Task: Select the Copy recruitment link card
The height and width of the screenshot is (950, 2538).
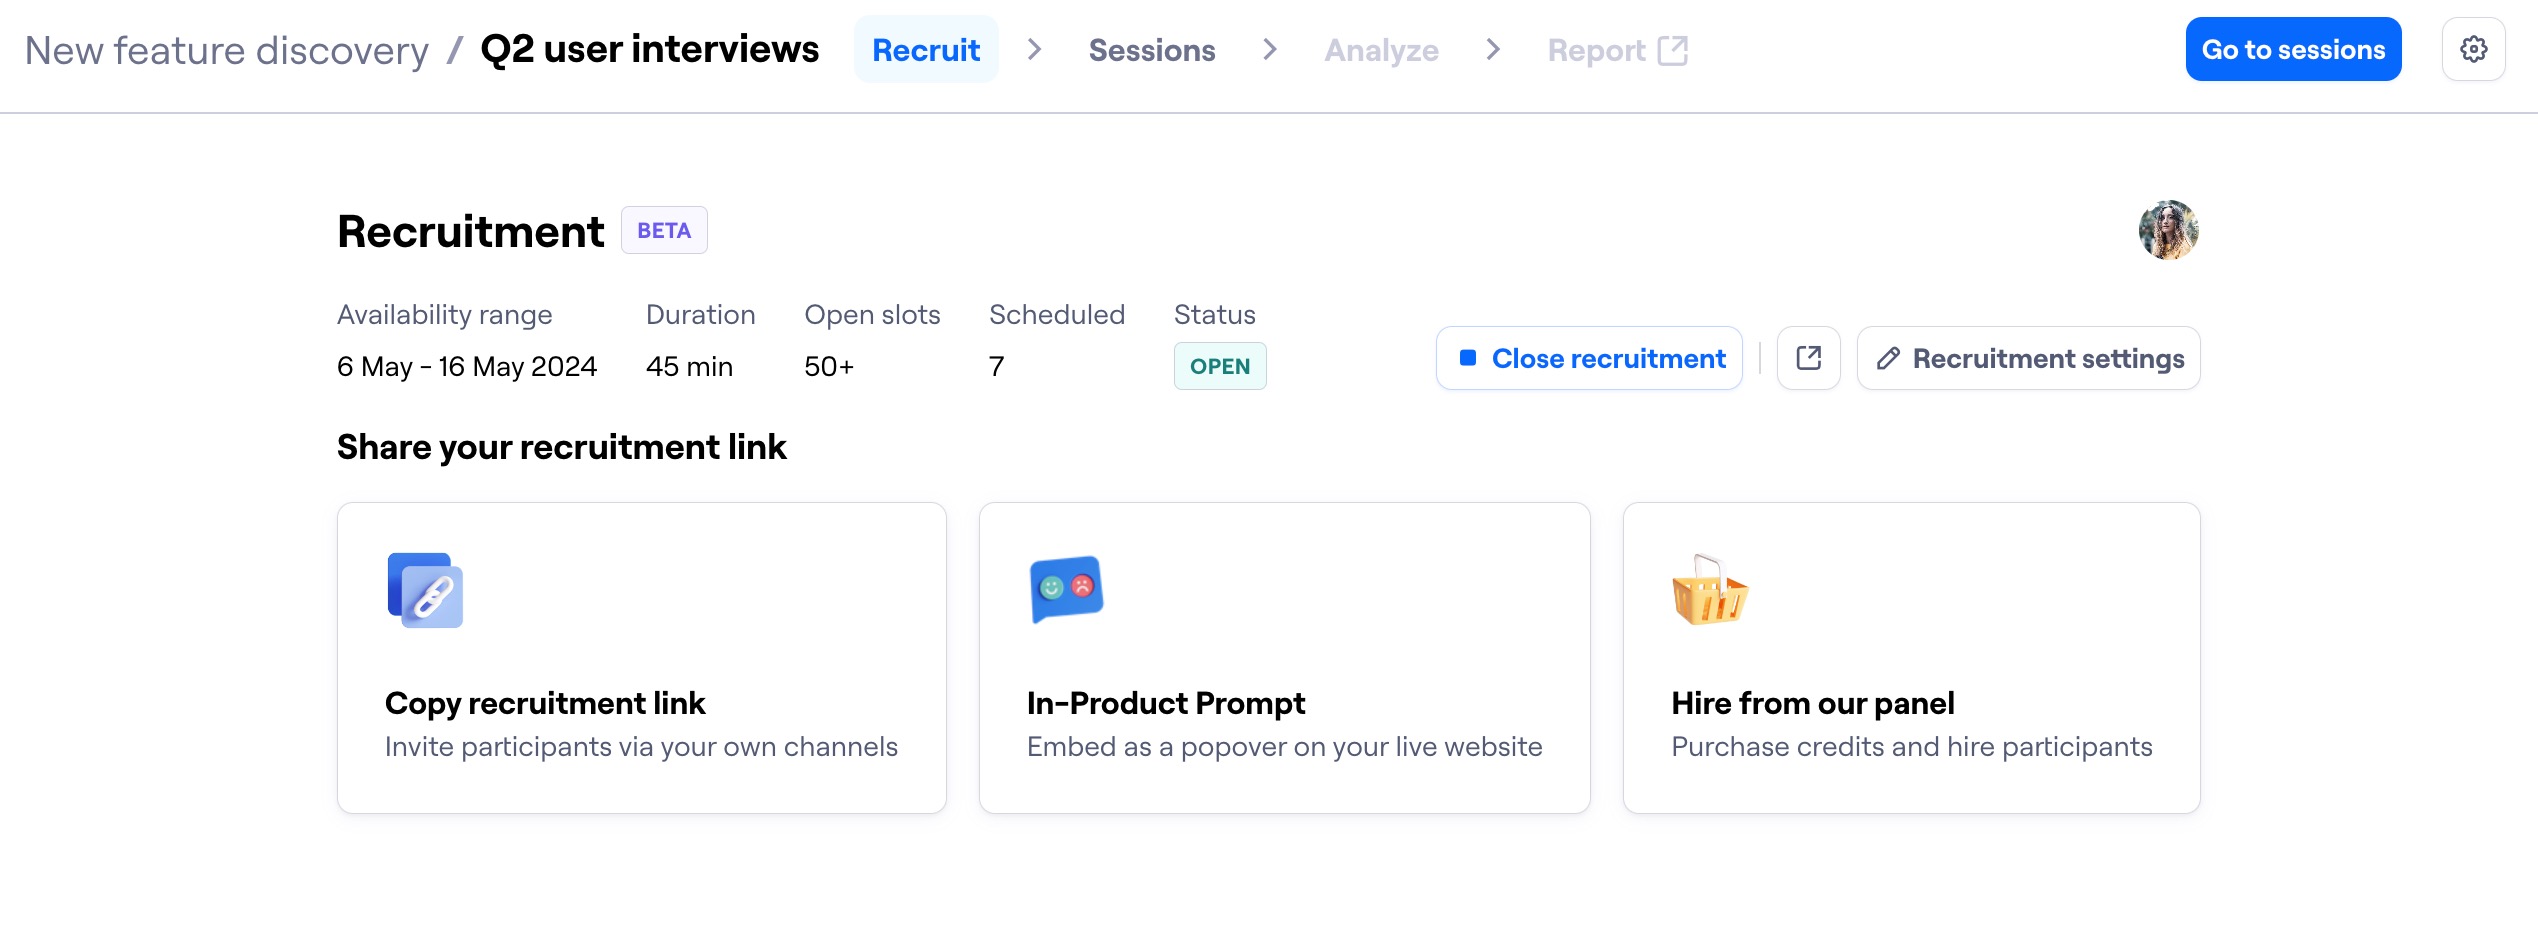Action: tap(642, 658)
